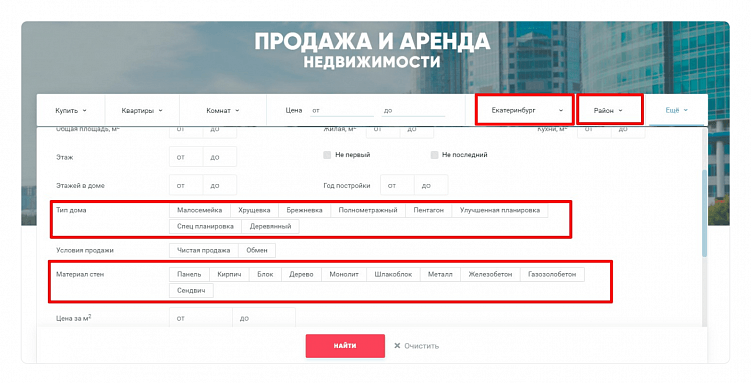Select Деревянный house type
The image size is (751, 383).
(x=271, y=226)
